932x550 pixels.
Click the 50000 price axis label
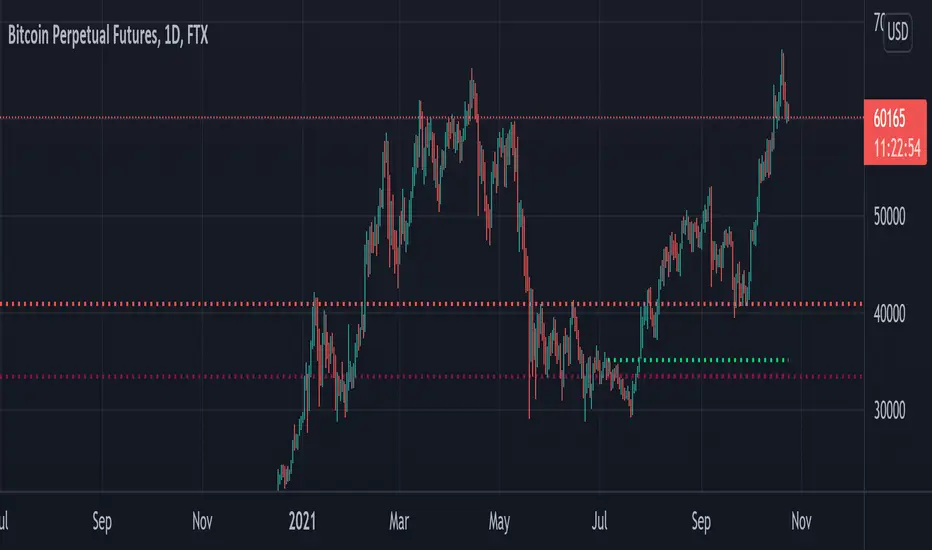[889, 216]
